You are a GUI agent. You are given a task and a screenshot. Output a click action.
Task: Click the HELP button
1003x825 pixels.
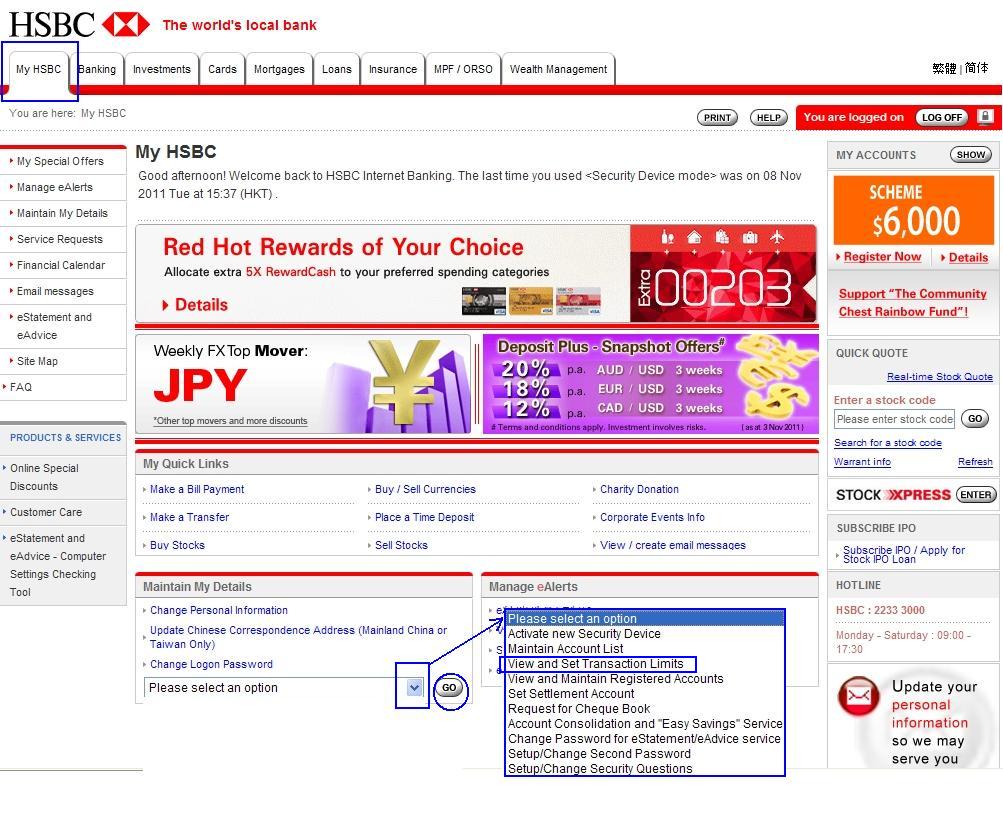tap(768, 118)
